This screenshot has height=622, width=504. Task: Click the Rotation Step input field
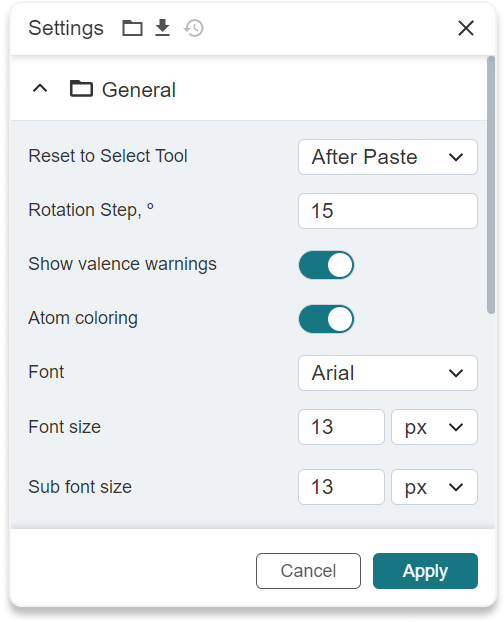point(388,211)
